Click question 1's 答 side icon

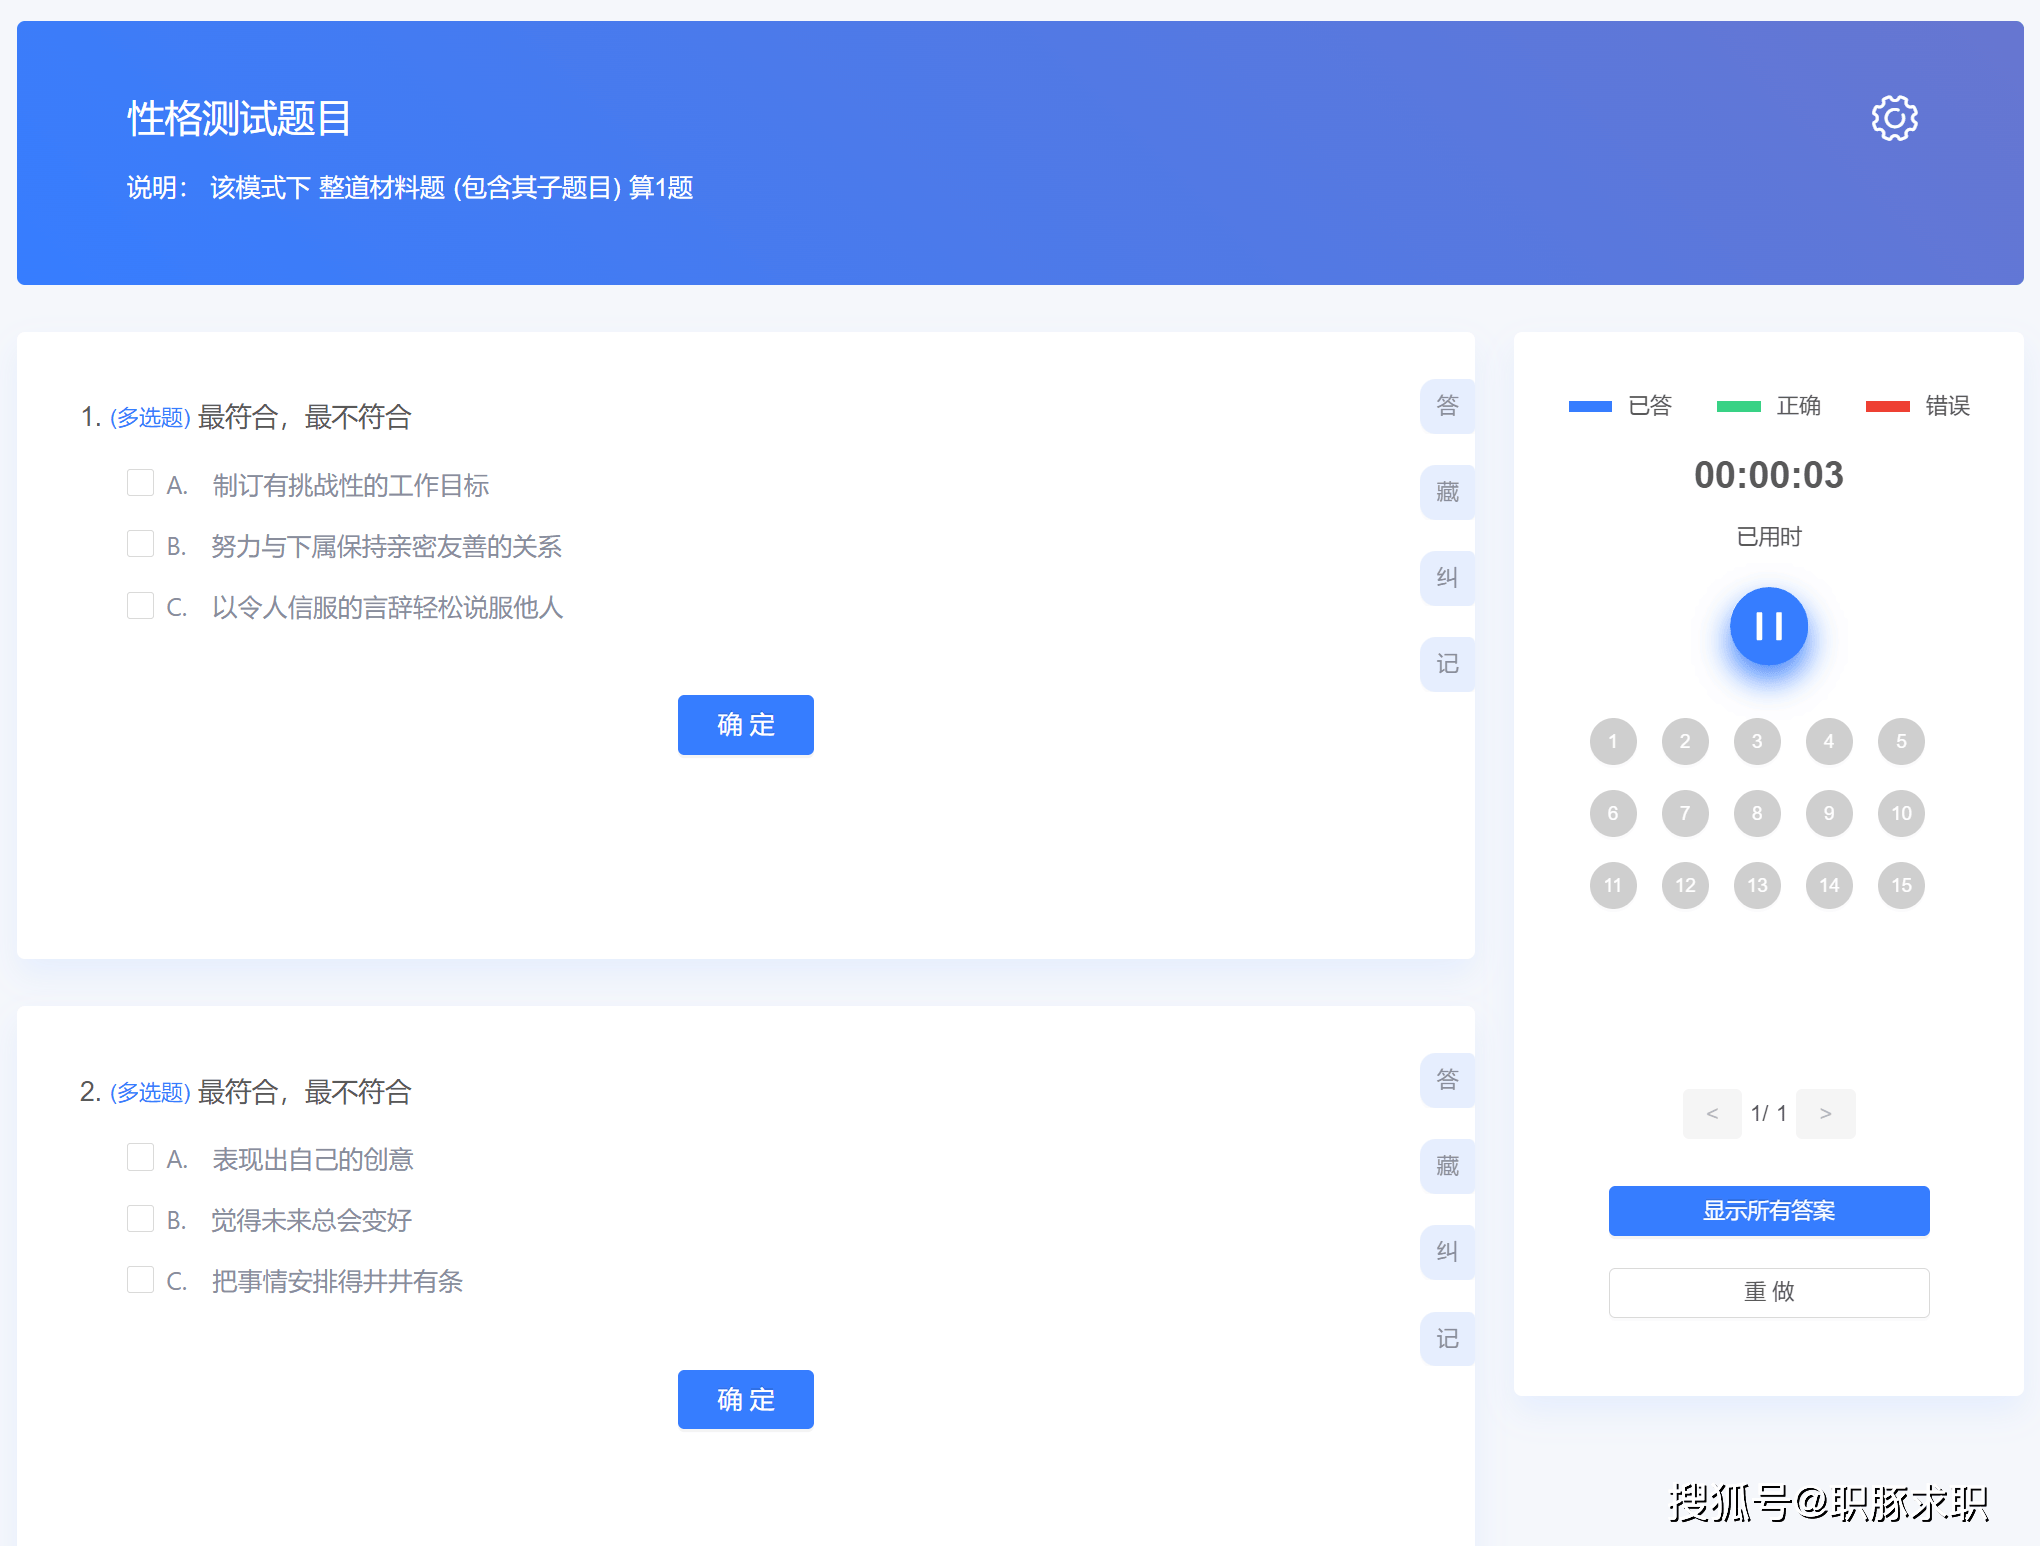[x=1447, y=405]
